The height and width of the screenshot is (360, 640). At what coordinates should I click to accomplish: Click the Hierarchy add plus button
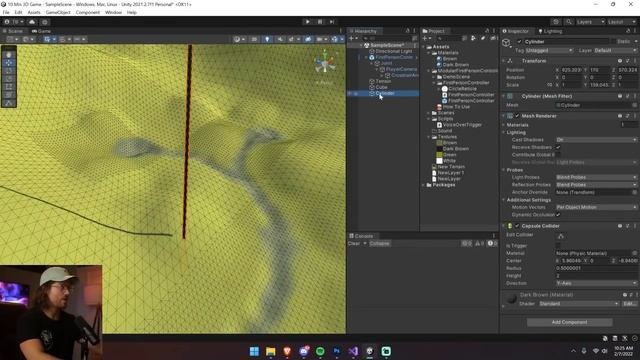pos(353,38)
